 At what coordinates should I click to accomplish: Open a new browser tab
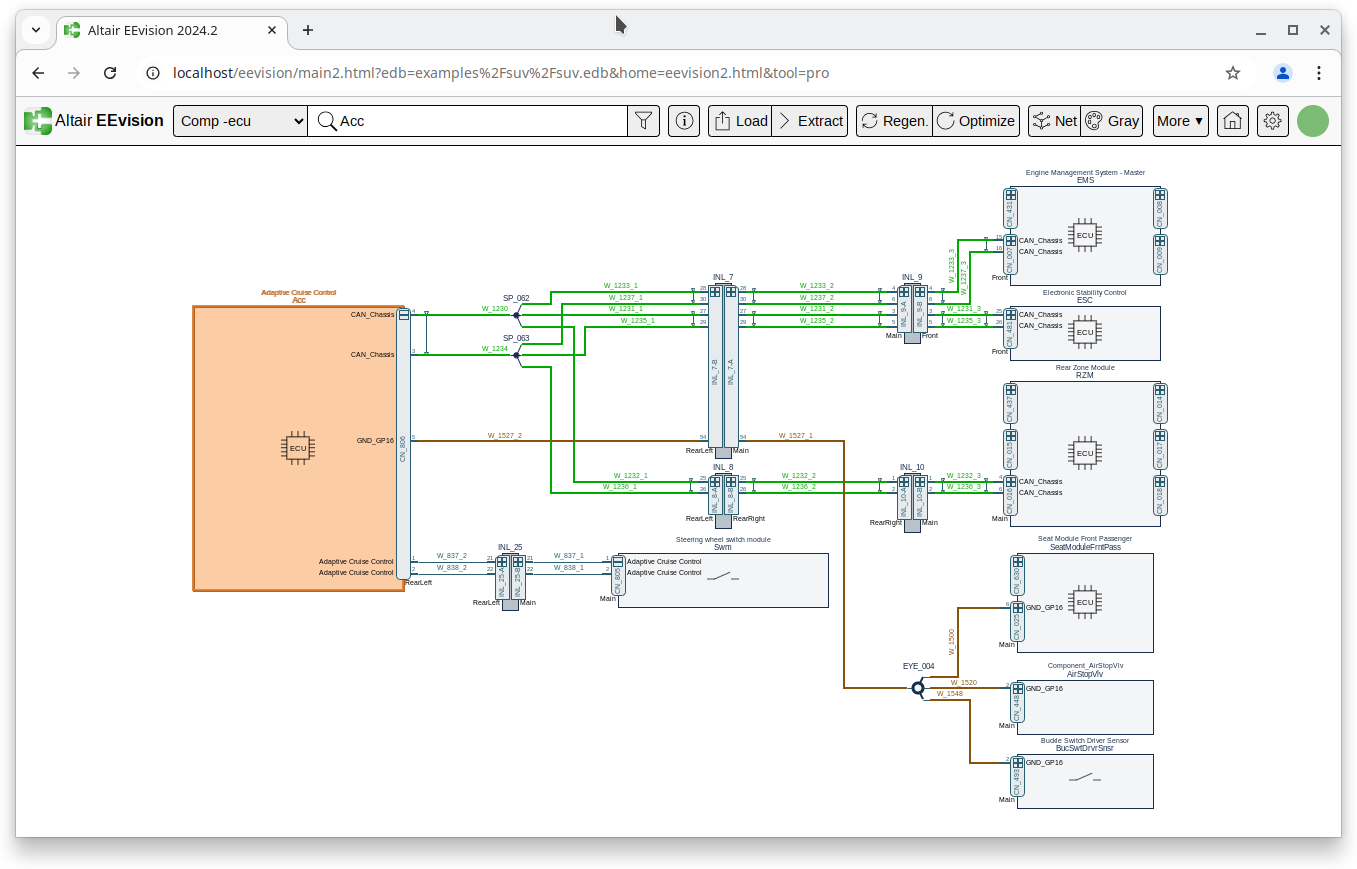tap(308, 30)
